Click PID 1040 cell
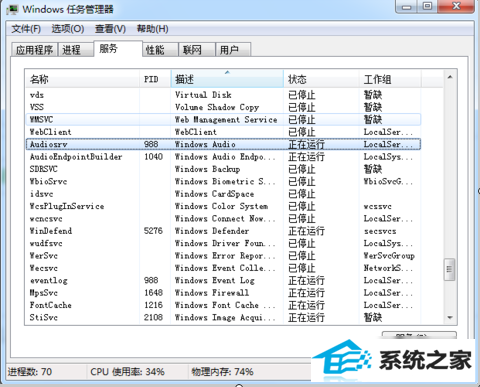The image size is (480, 387). pos(153,157)
